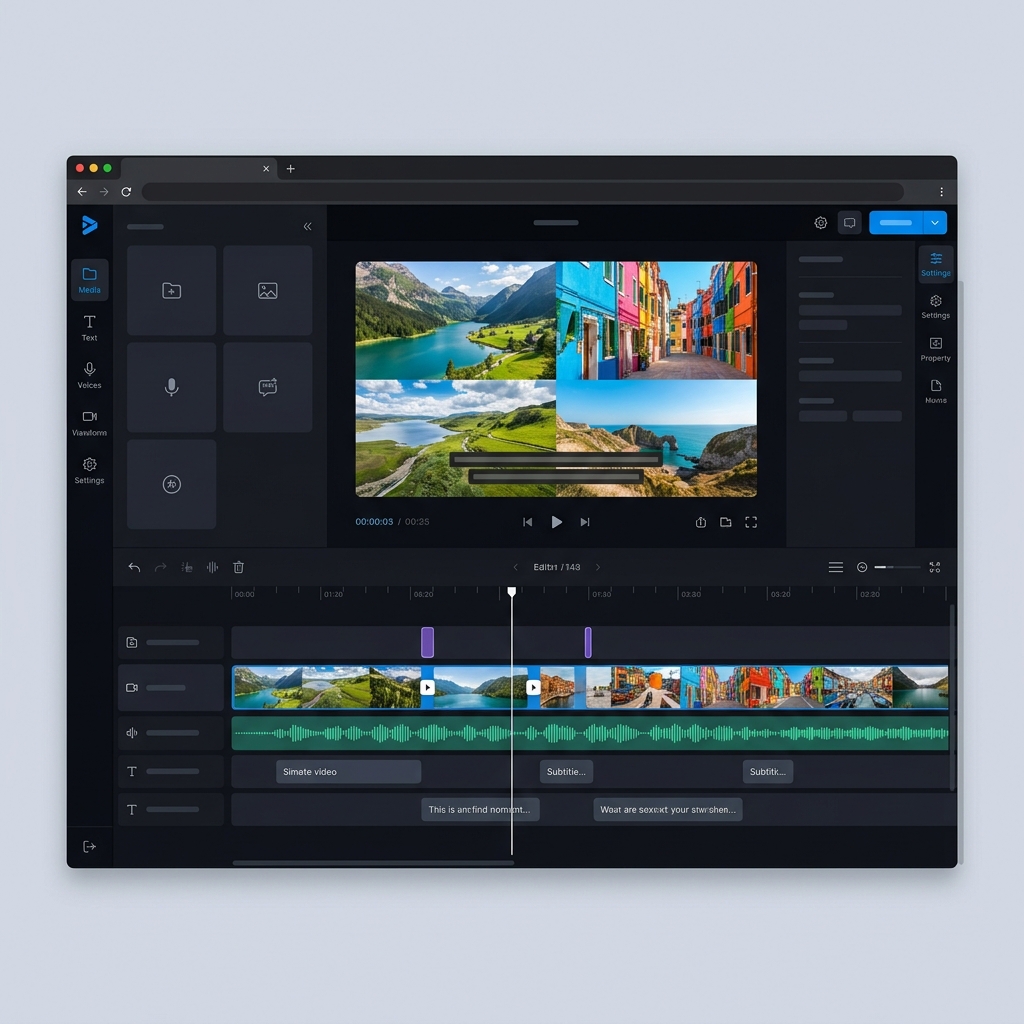This screenshot has width=1024, height=1024.
Task: Click the first text track T icon
Action: [132, 771]
